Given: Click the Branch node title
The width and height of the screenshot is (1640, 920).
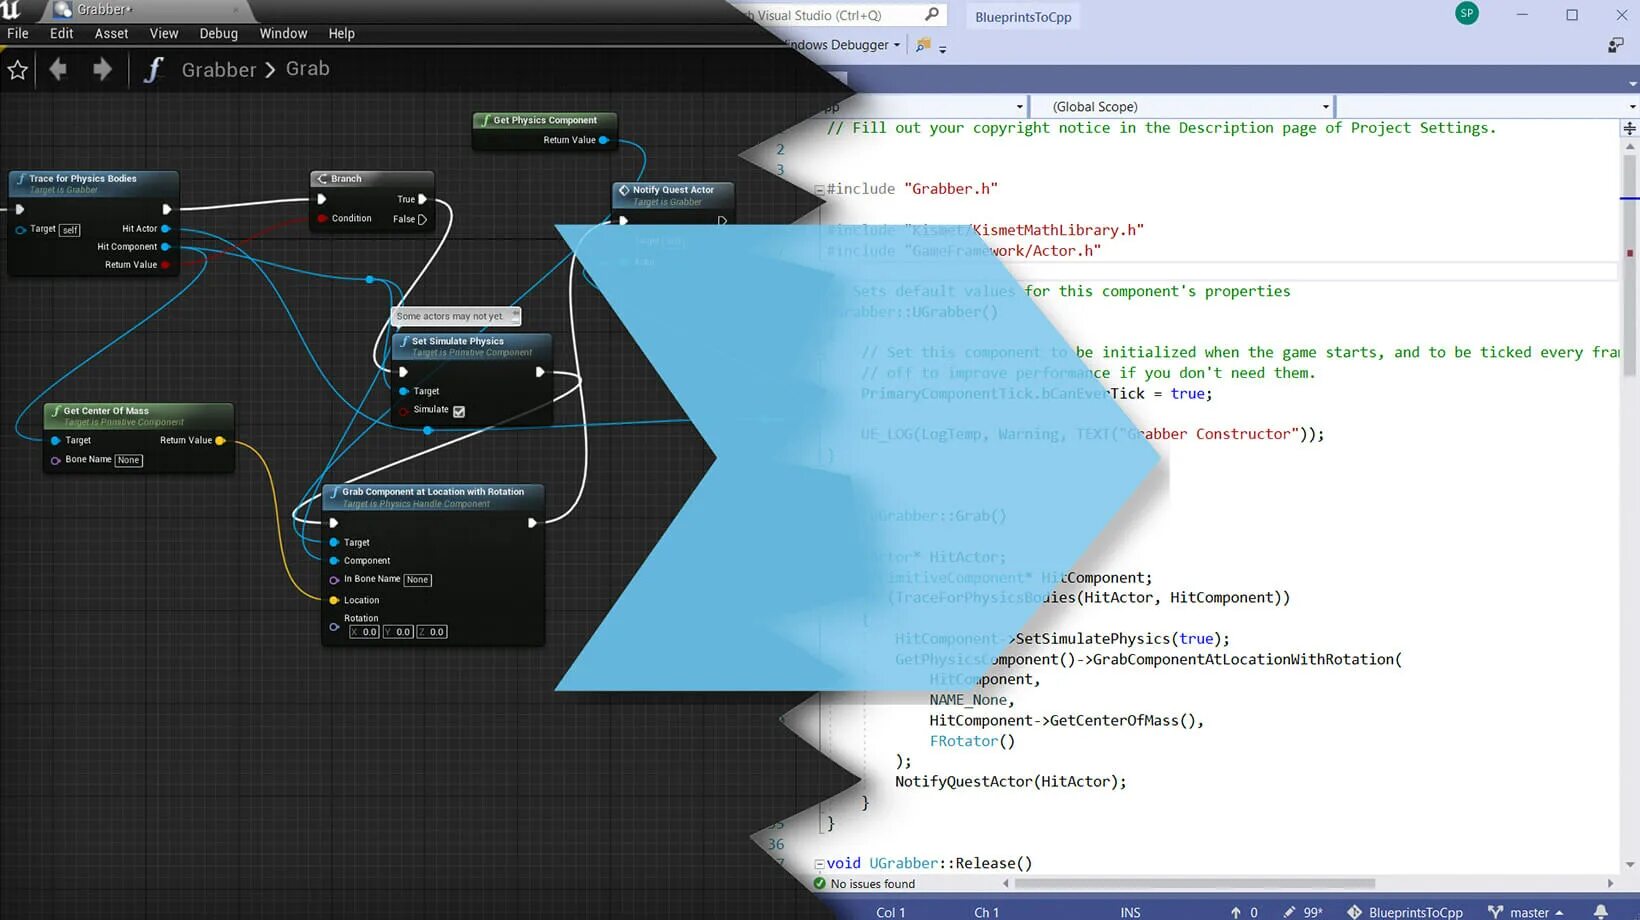Looking at the screenshot, I should (x=346, y=179).
